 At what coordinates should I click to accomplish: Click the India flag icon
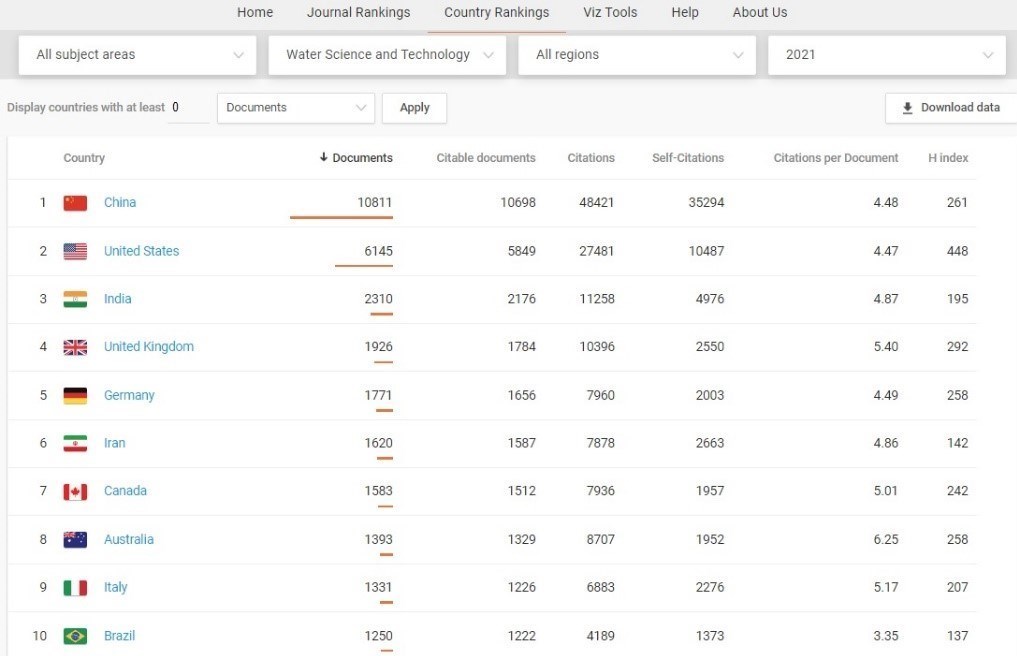pyautogui.click(x=75, y=299)
